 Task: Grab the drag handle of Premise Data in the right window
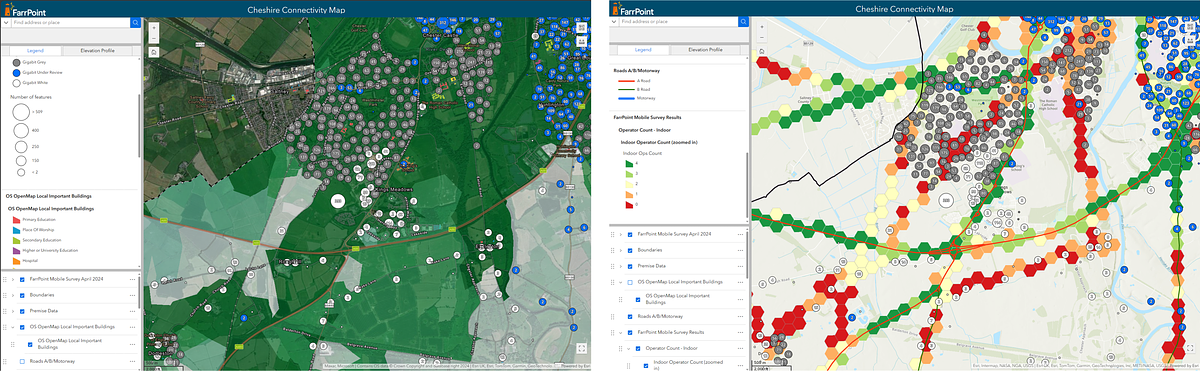click(x=613, y=266)
